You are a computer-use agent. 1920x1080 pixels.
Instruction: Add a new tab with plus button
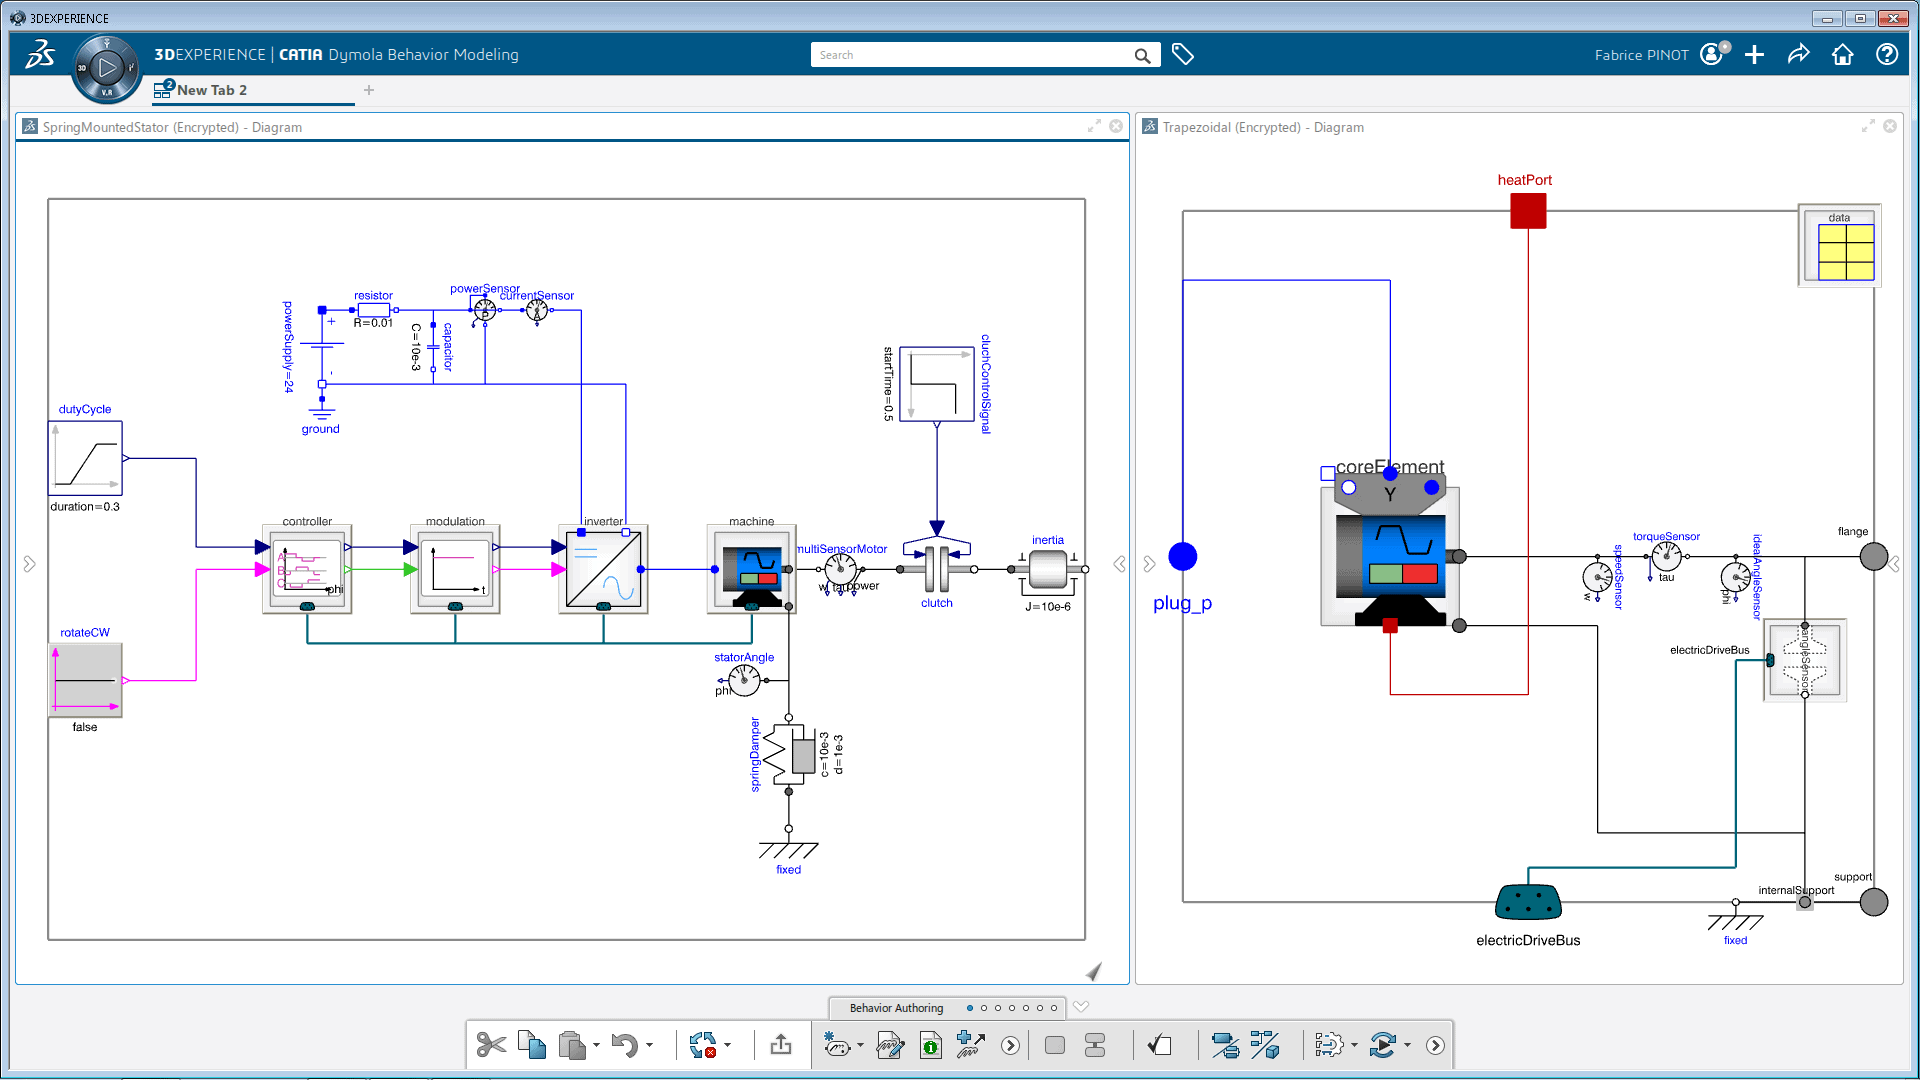pyautogui.click(x=369, y=90)
